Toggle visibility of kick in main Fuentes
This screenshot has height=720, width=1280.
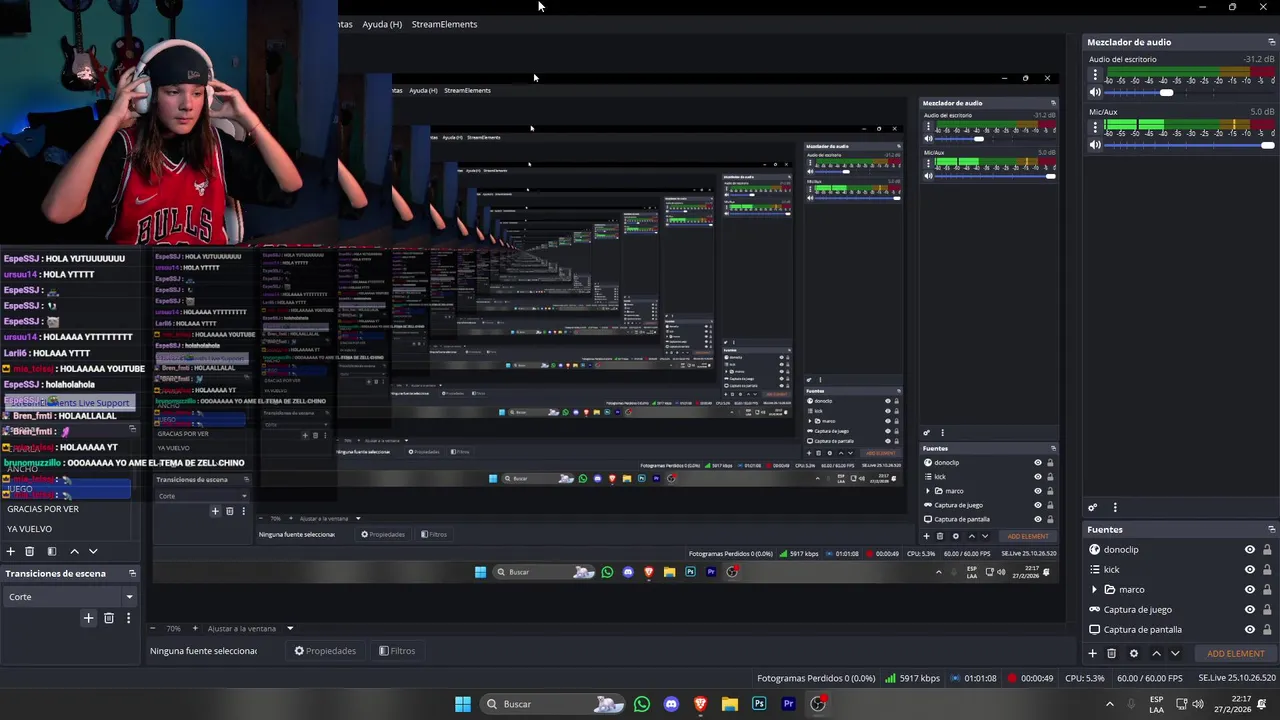click(1250, 570)
